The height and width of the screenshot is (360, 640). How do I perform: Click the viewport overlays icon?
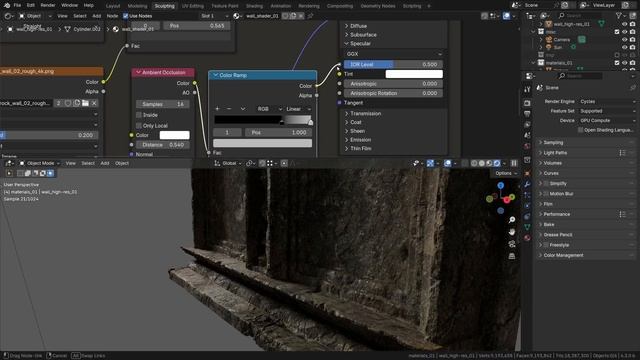click(448, 163)
